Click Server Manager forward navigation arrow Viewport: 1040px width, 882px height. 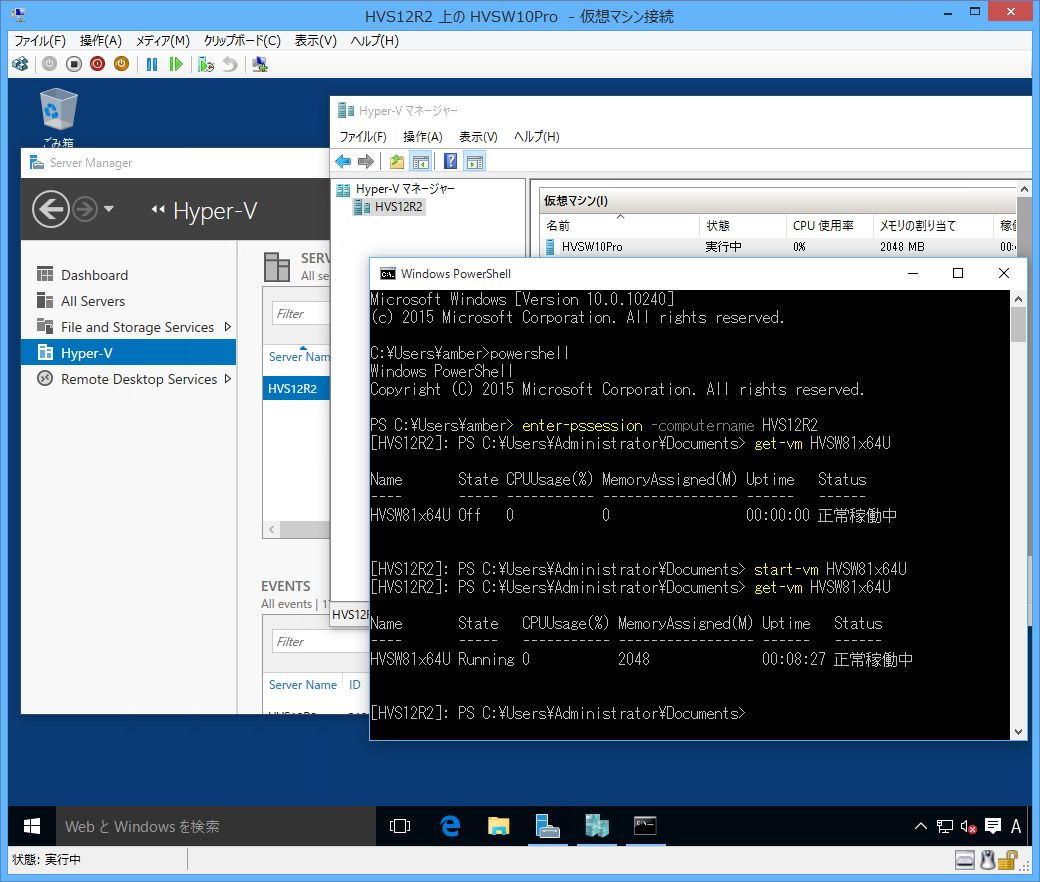(x=84, y=210)
